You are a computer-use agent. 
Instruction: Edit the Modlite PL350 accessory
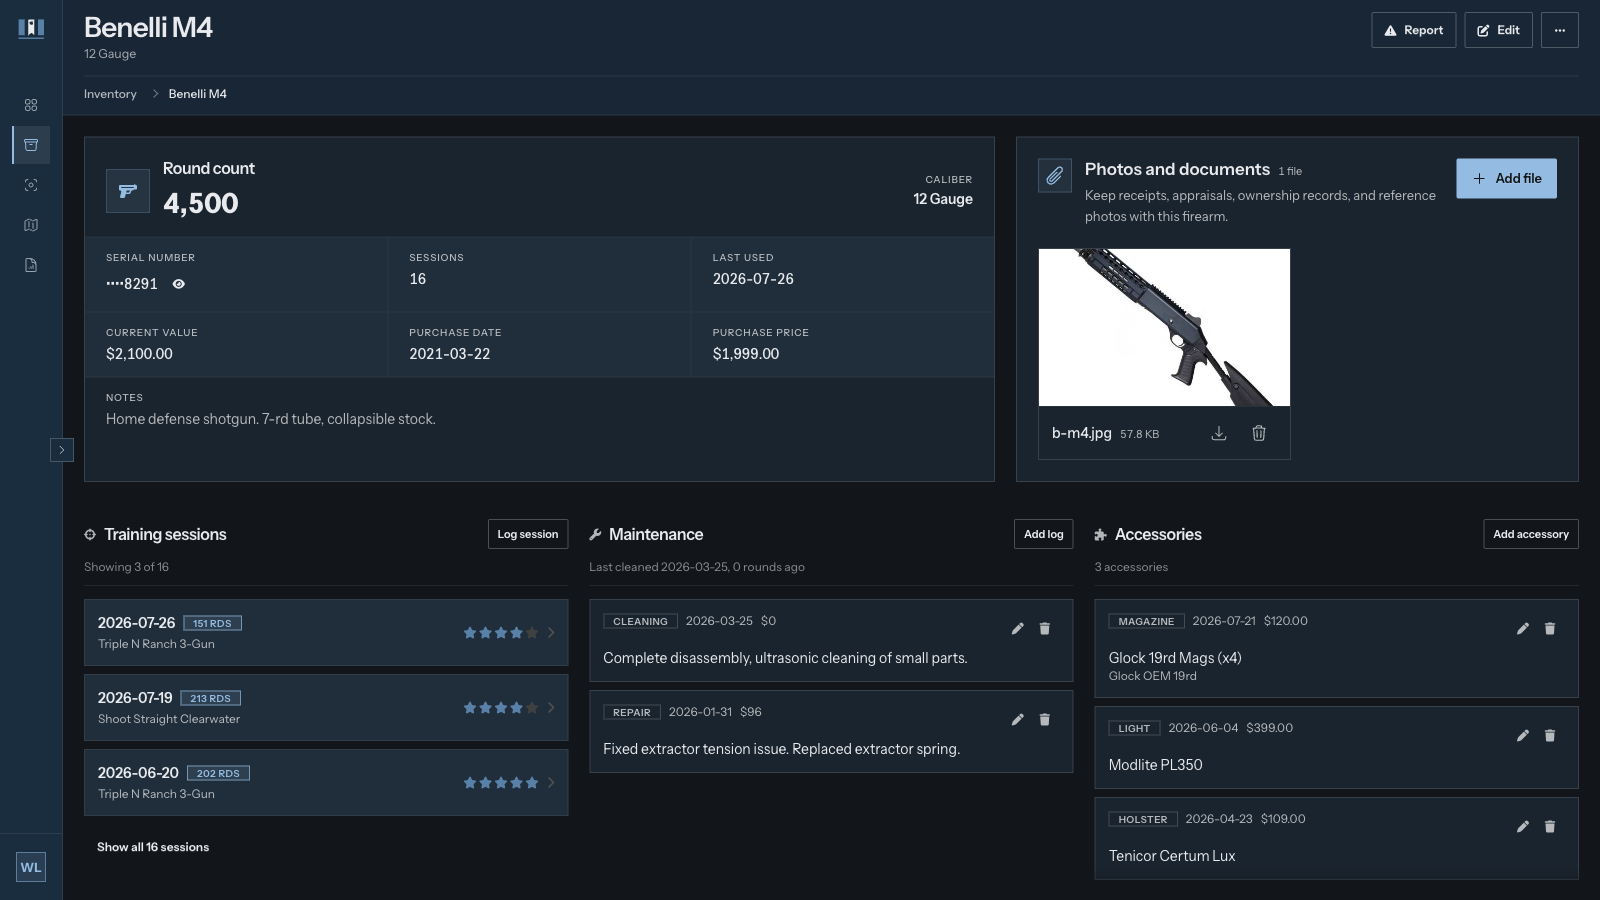pyautogui.click(x=1522, y=736)
